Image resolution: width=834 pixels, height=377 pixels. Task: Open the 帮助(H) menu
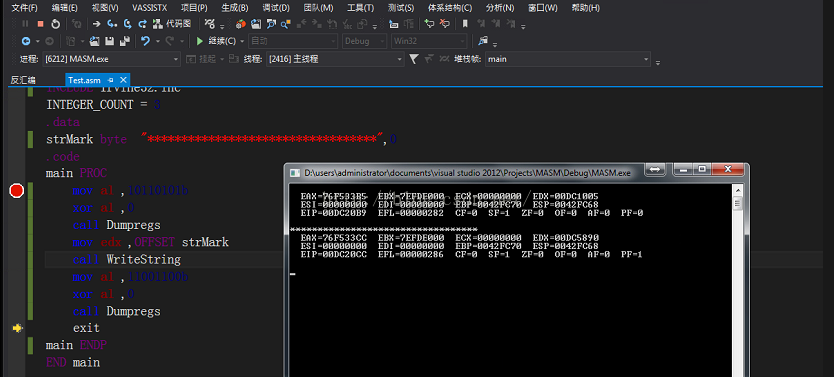pos(586,8)
